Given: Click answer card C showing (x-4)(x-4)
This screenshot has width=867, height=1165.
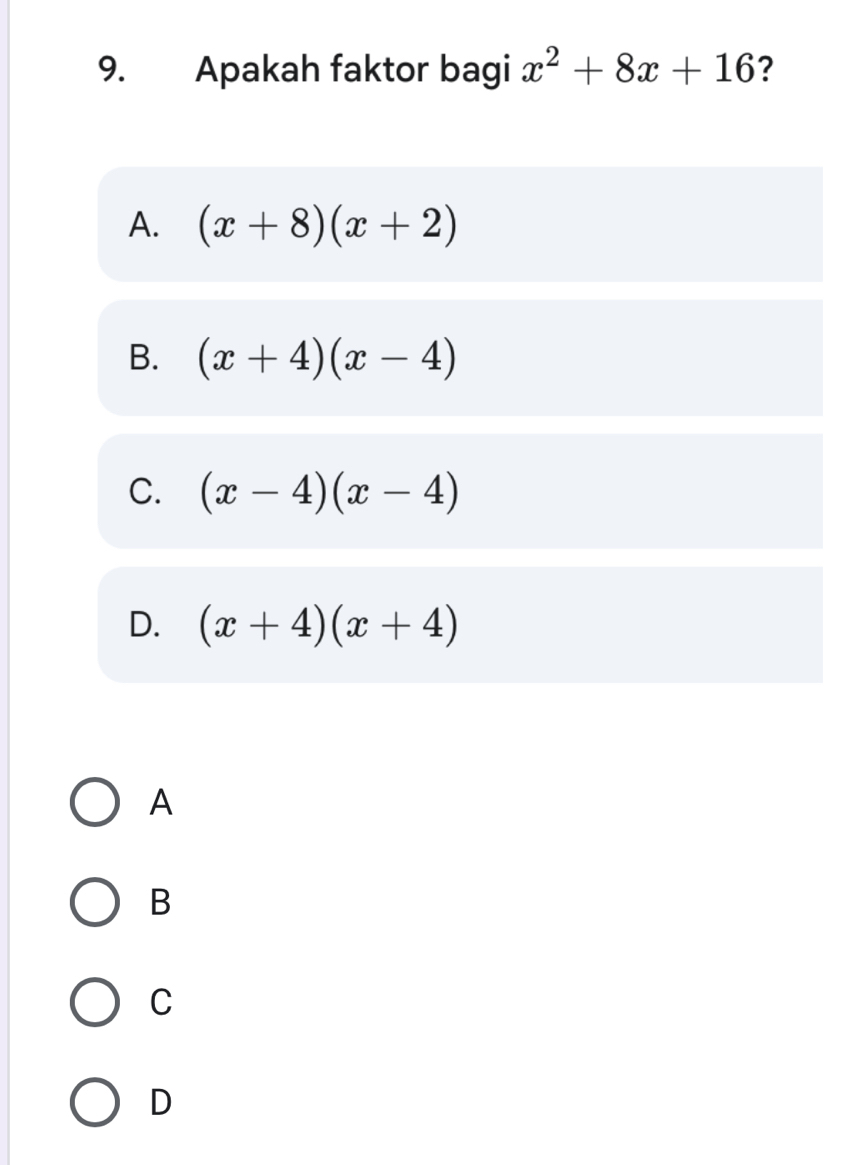Looking at the screenshot, I should pyautogui.click(x=460, y=490).
